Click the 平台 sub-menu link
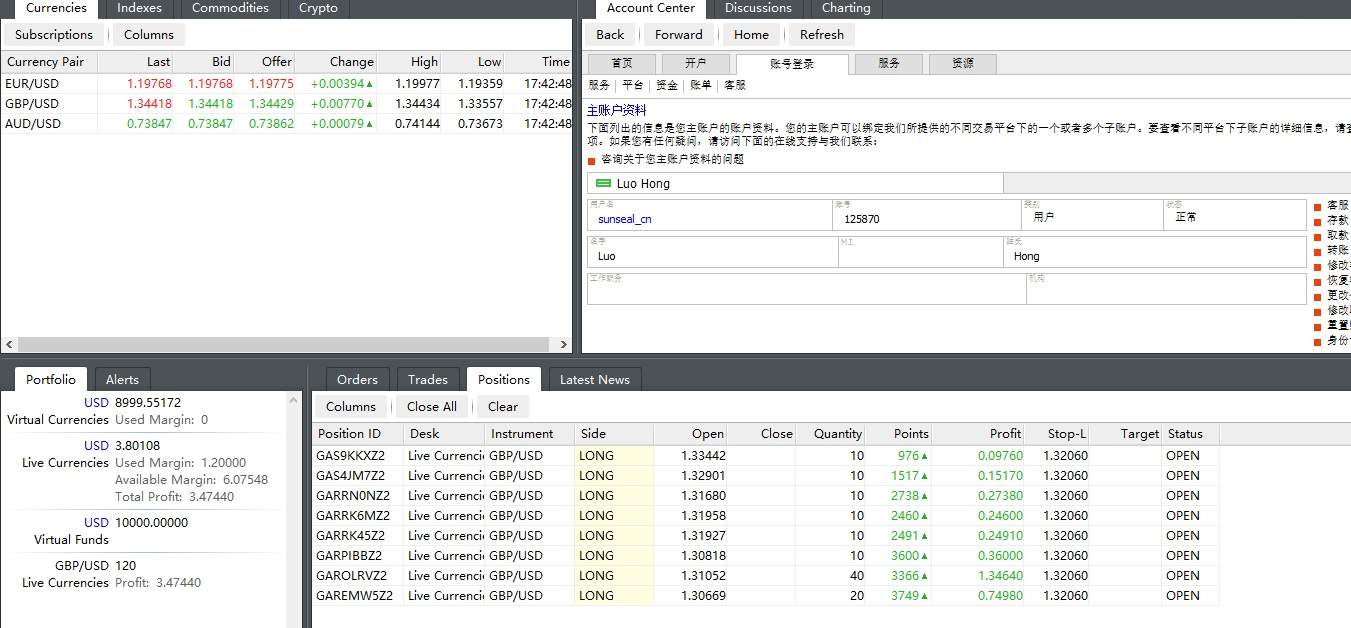The height and width of the screenshot is (628, 1351). click(x=631, y=86)
